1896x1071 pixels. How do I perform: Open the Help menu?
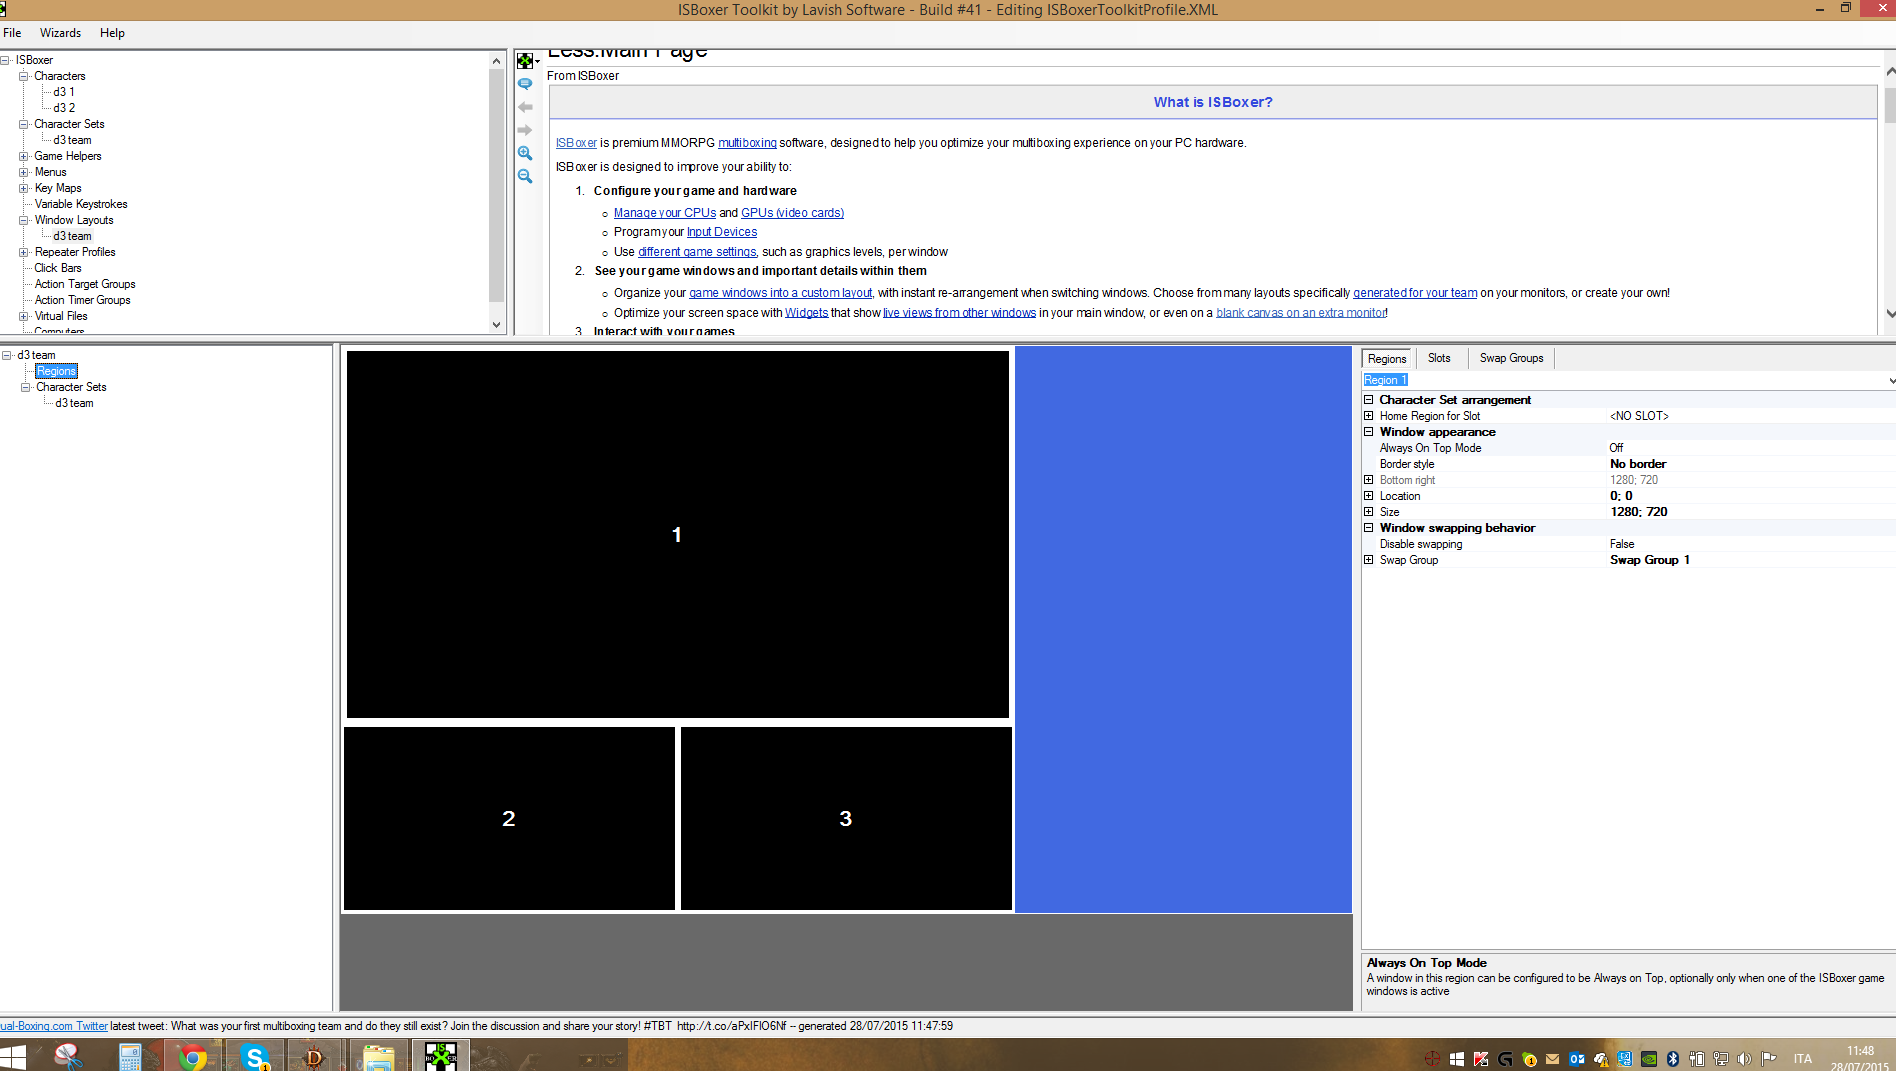point(112,33)
